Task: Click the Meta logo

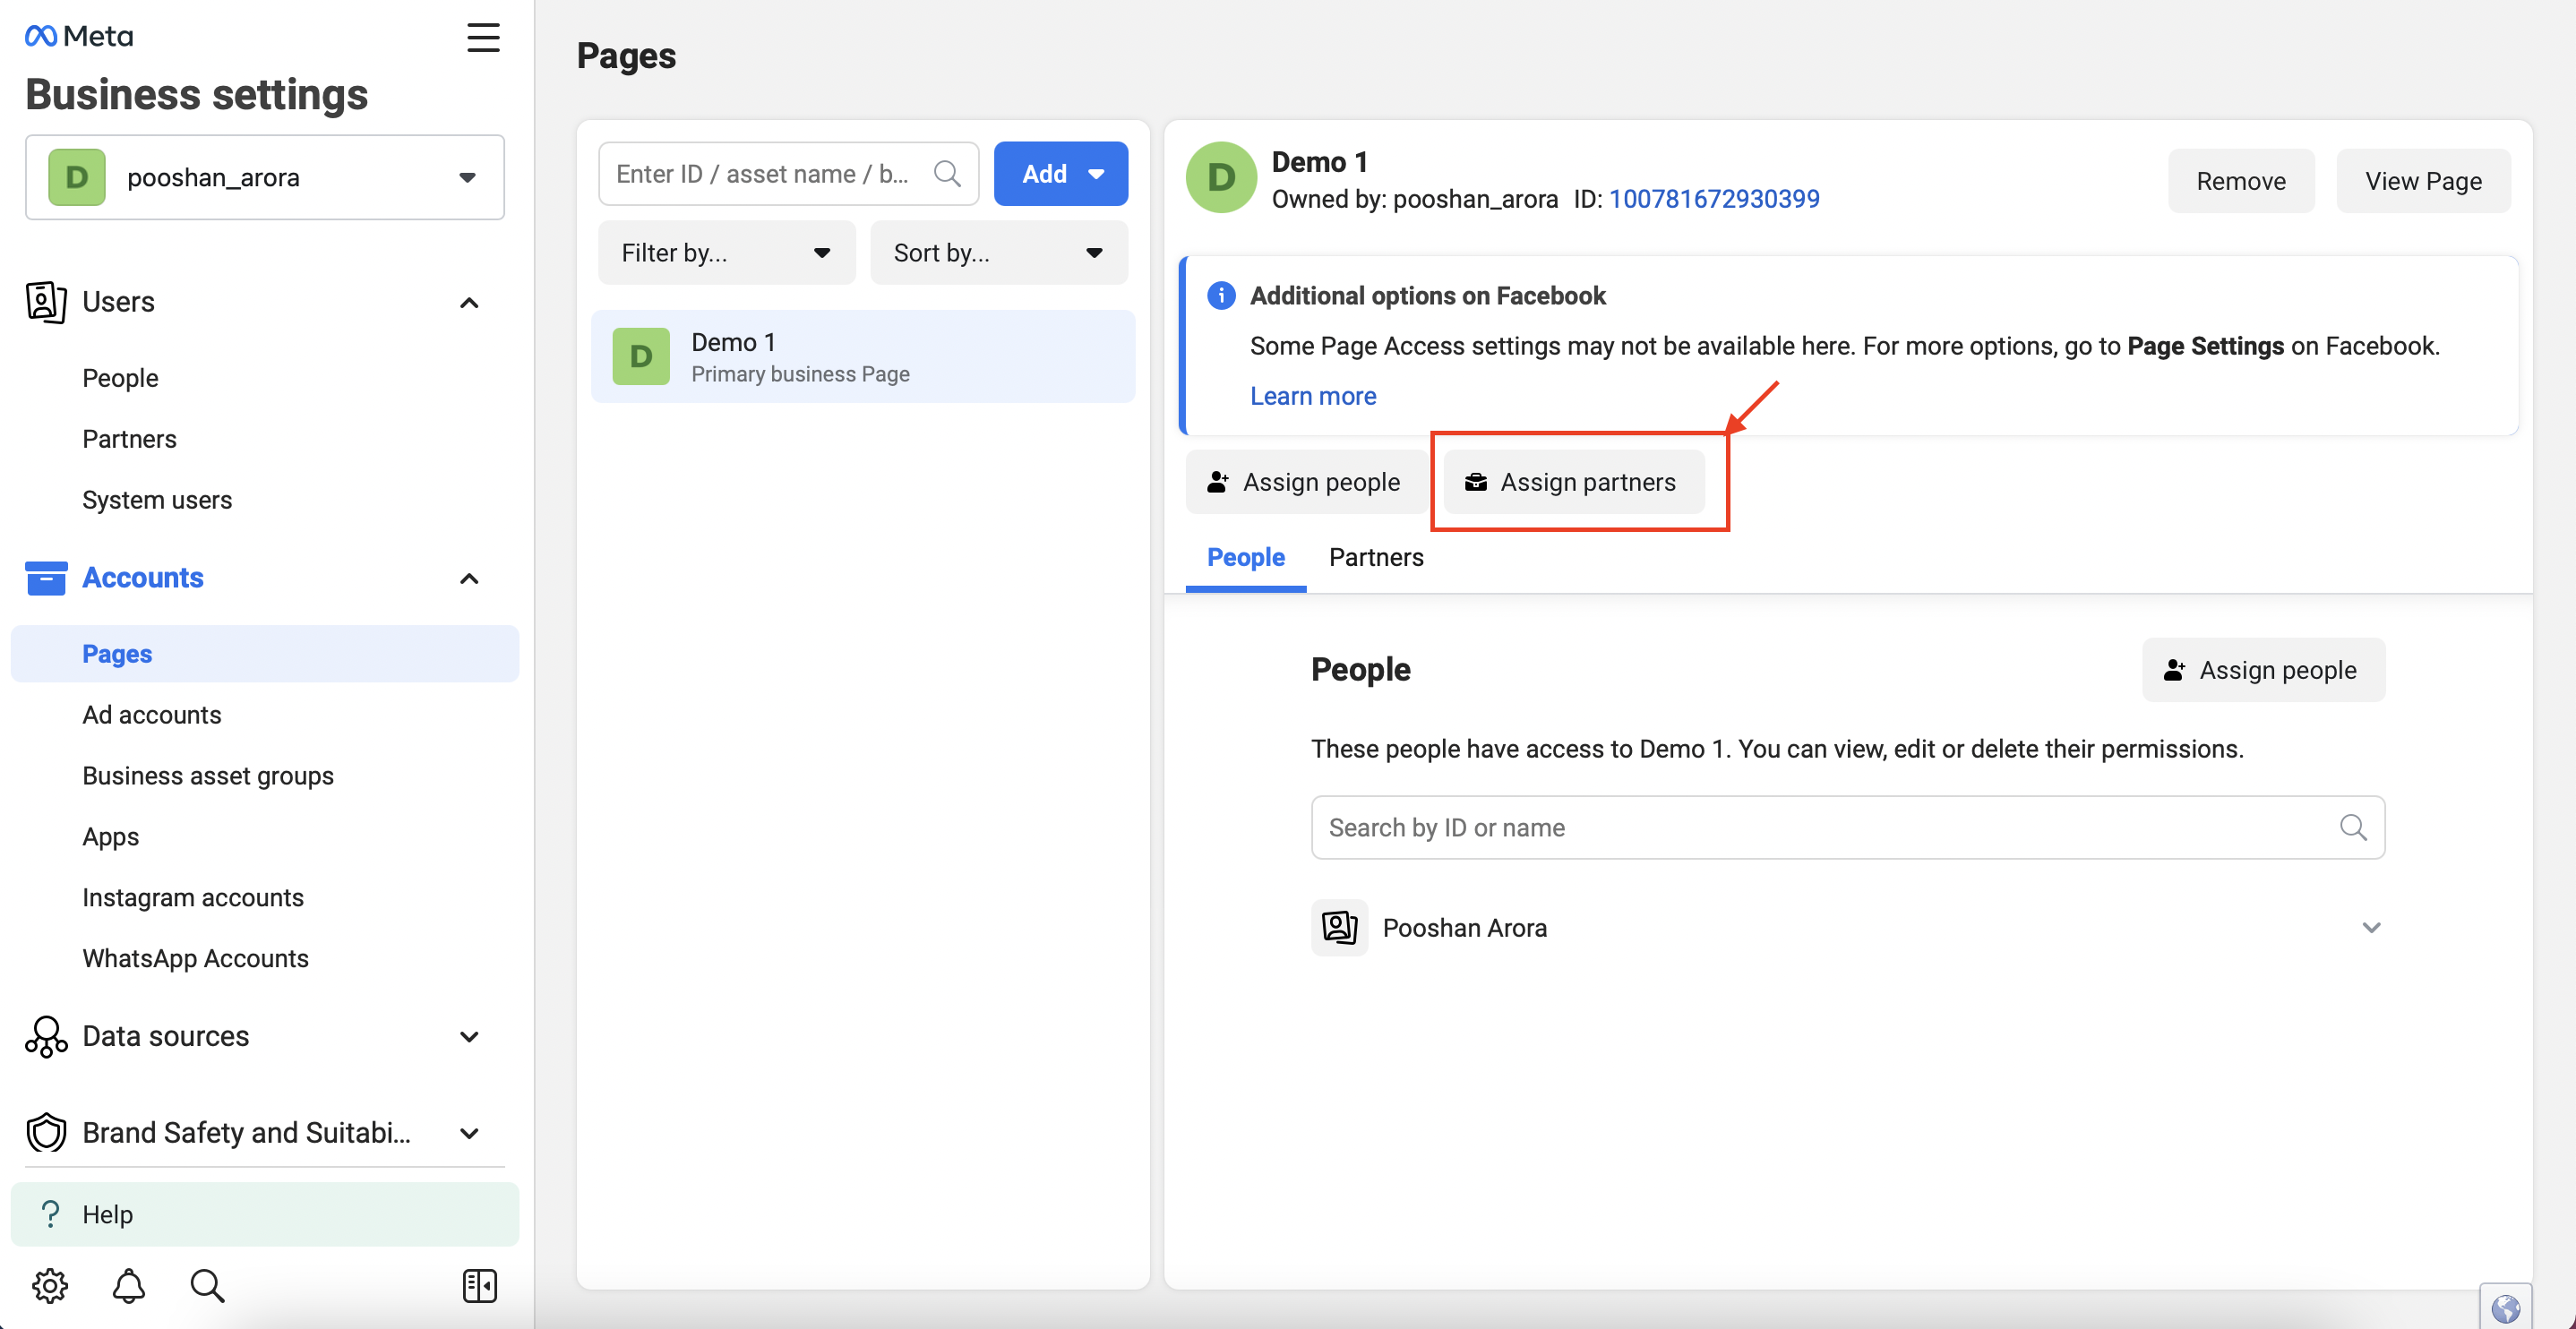Action: click(79, 36)
